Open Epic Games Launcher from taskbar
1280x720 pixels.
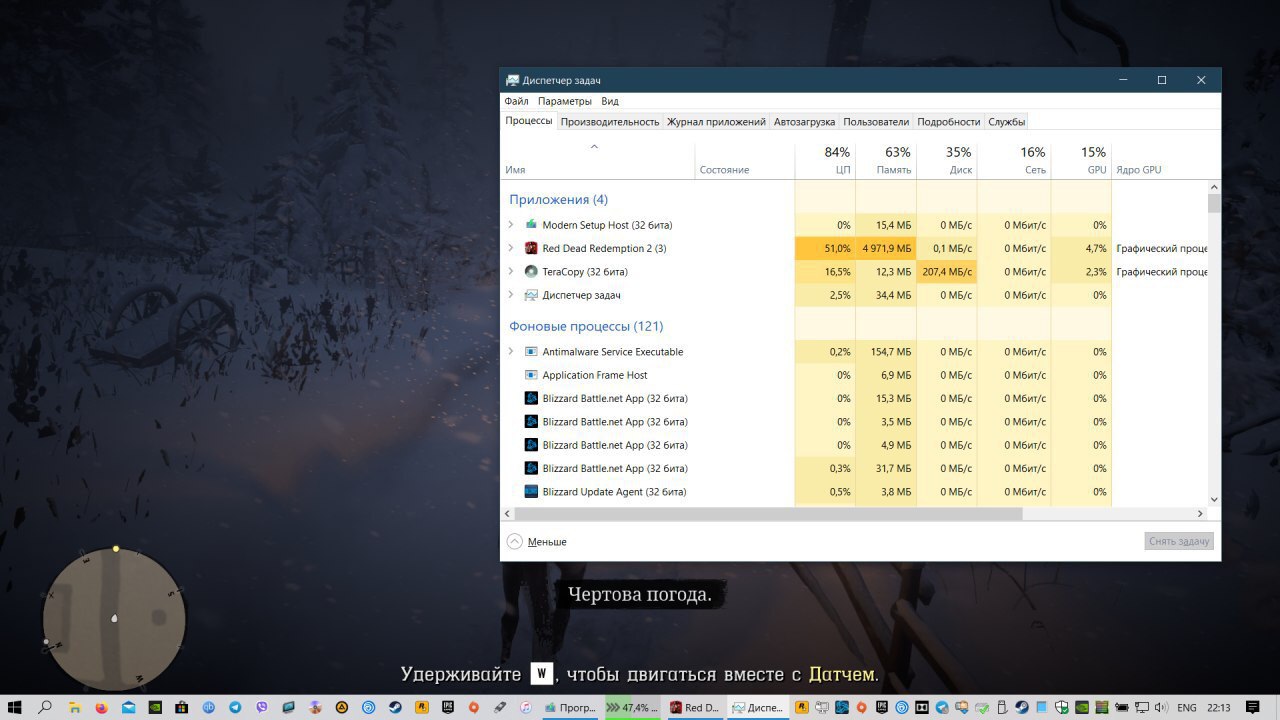pyautogui.click(x=448, y=707)
